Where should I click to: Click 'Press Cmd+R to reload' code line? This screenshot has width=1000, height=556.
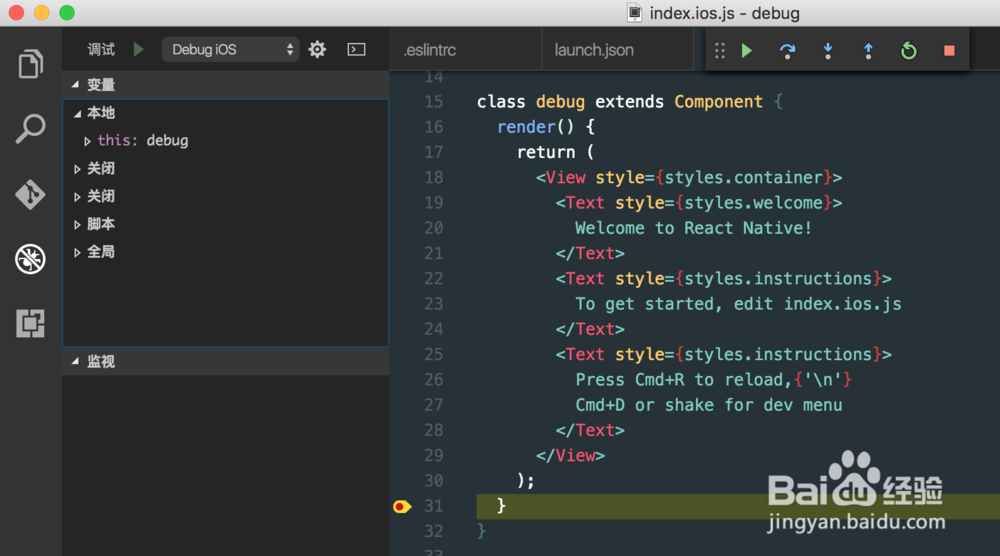(713, 379)
